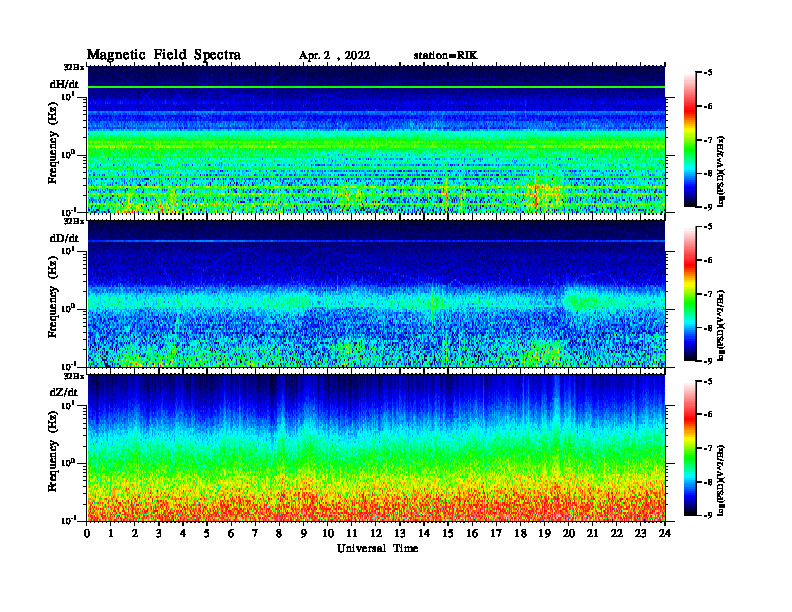Click the dH/dt color scale bar

pyautogui.click(x=689, y=140)
